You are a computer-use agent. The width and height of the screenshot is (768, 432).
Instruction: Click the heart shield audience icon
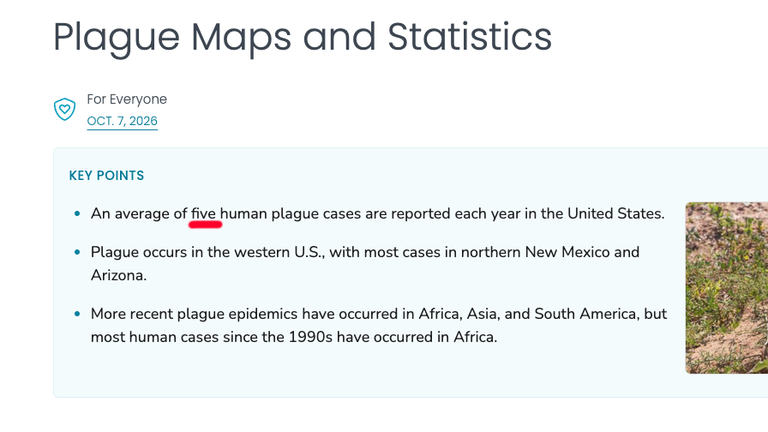[65, 109]
